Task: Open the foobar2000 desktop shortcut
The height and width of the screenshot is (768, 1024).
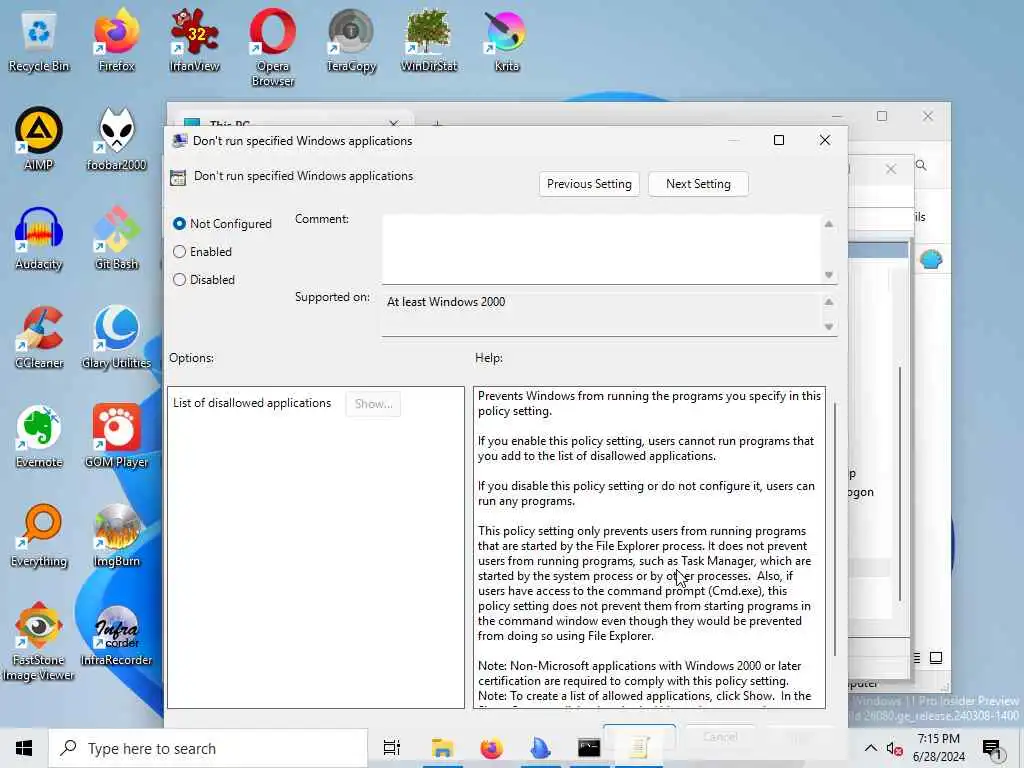Action: tap(116, 140)
